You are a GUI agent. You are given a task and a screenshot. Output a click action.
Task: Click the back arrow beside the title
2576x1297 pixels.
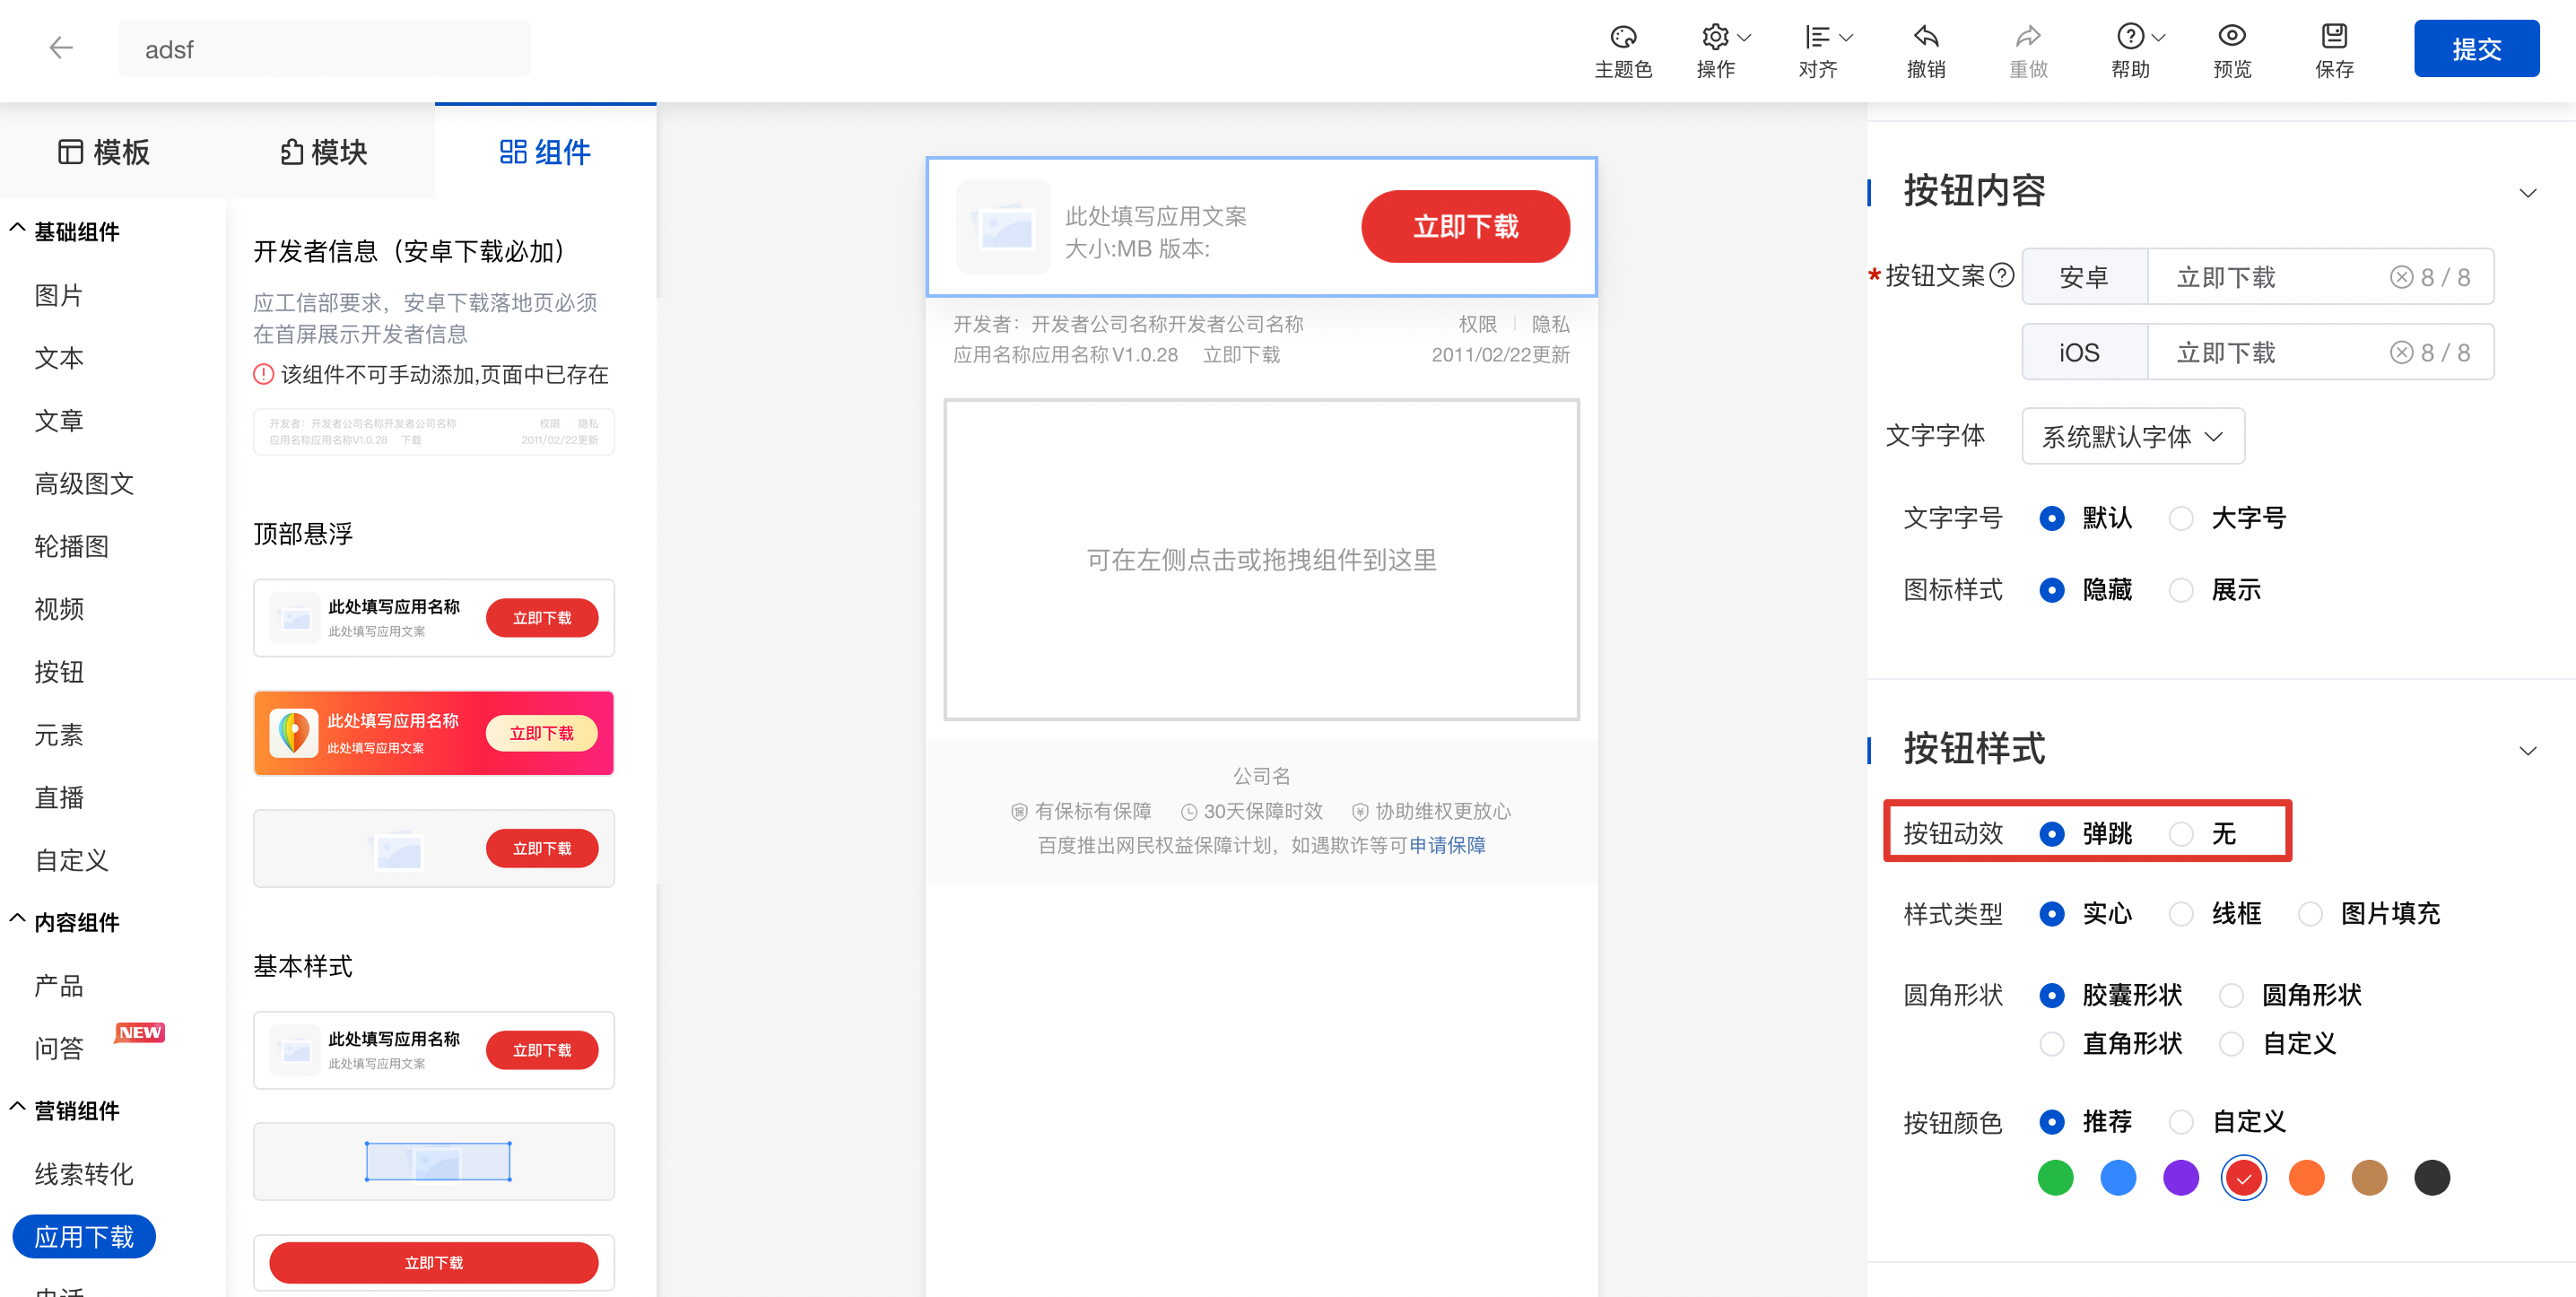click(x=62, y=48)
